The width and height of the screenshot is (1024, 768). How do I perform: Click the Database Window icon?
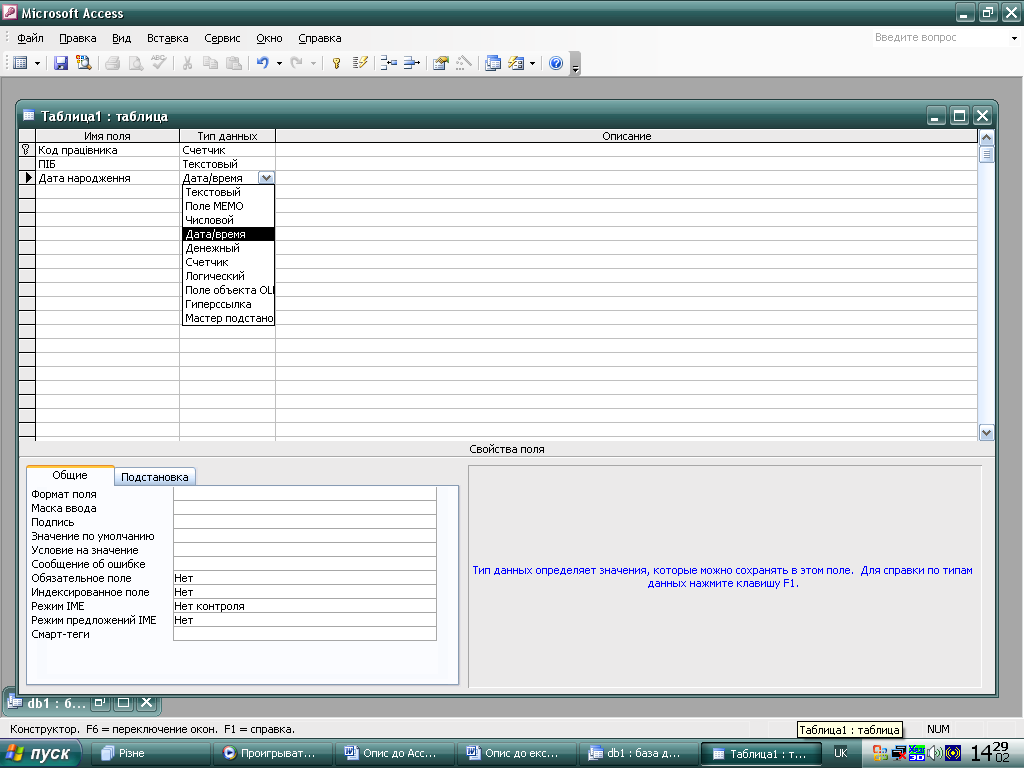493,63
